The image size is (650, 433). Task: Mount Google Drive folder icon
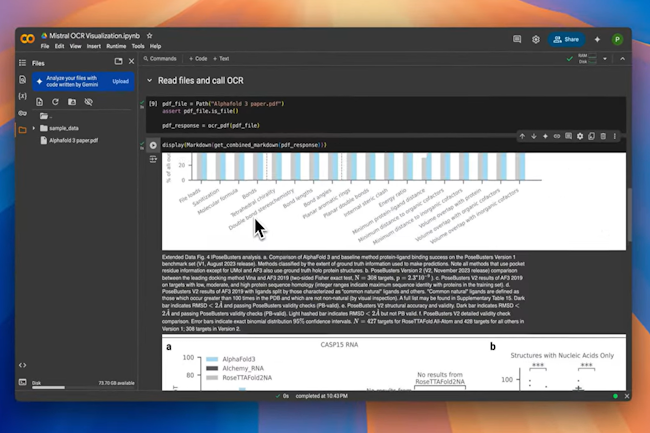tap(72, 102)
